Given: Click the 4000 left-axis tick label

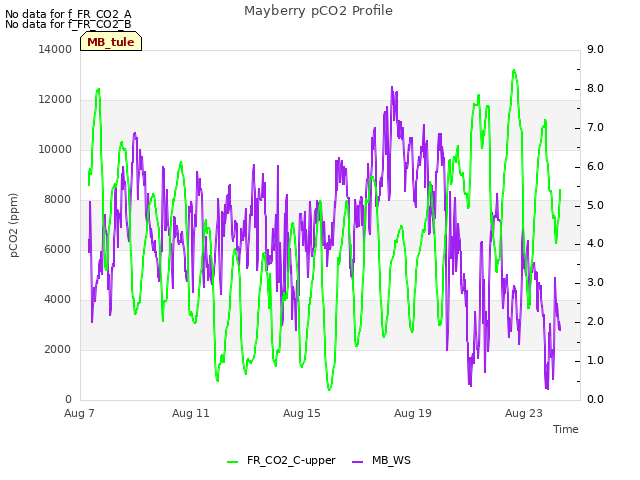Looking at the screenshot, I should [x=58, y=300].
